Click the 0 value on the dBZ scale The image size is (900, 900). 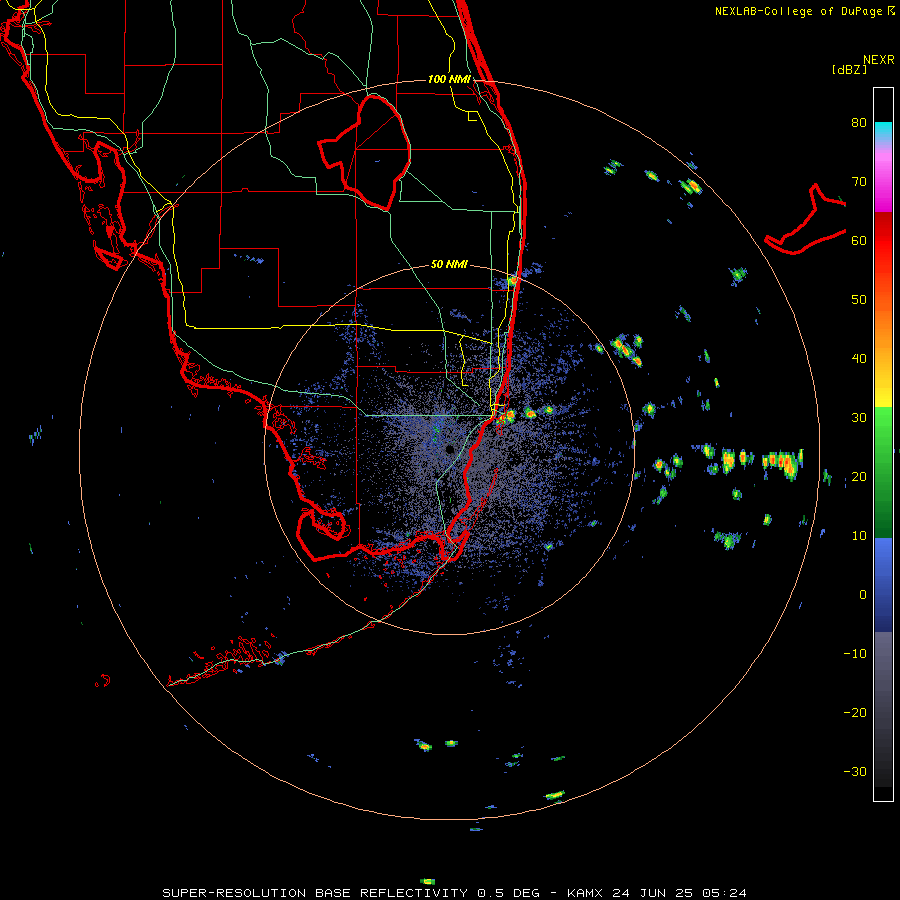(863, 595)
